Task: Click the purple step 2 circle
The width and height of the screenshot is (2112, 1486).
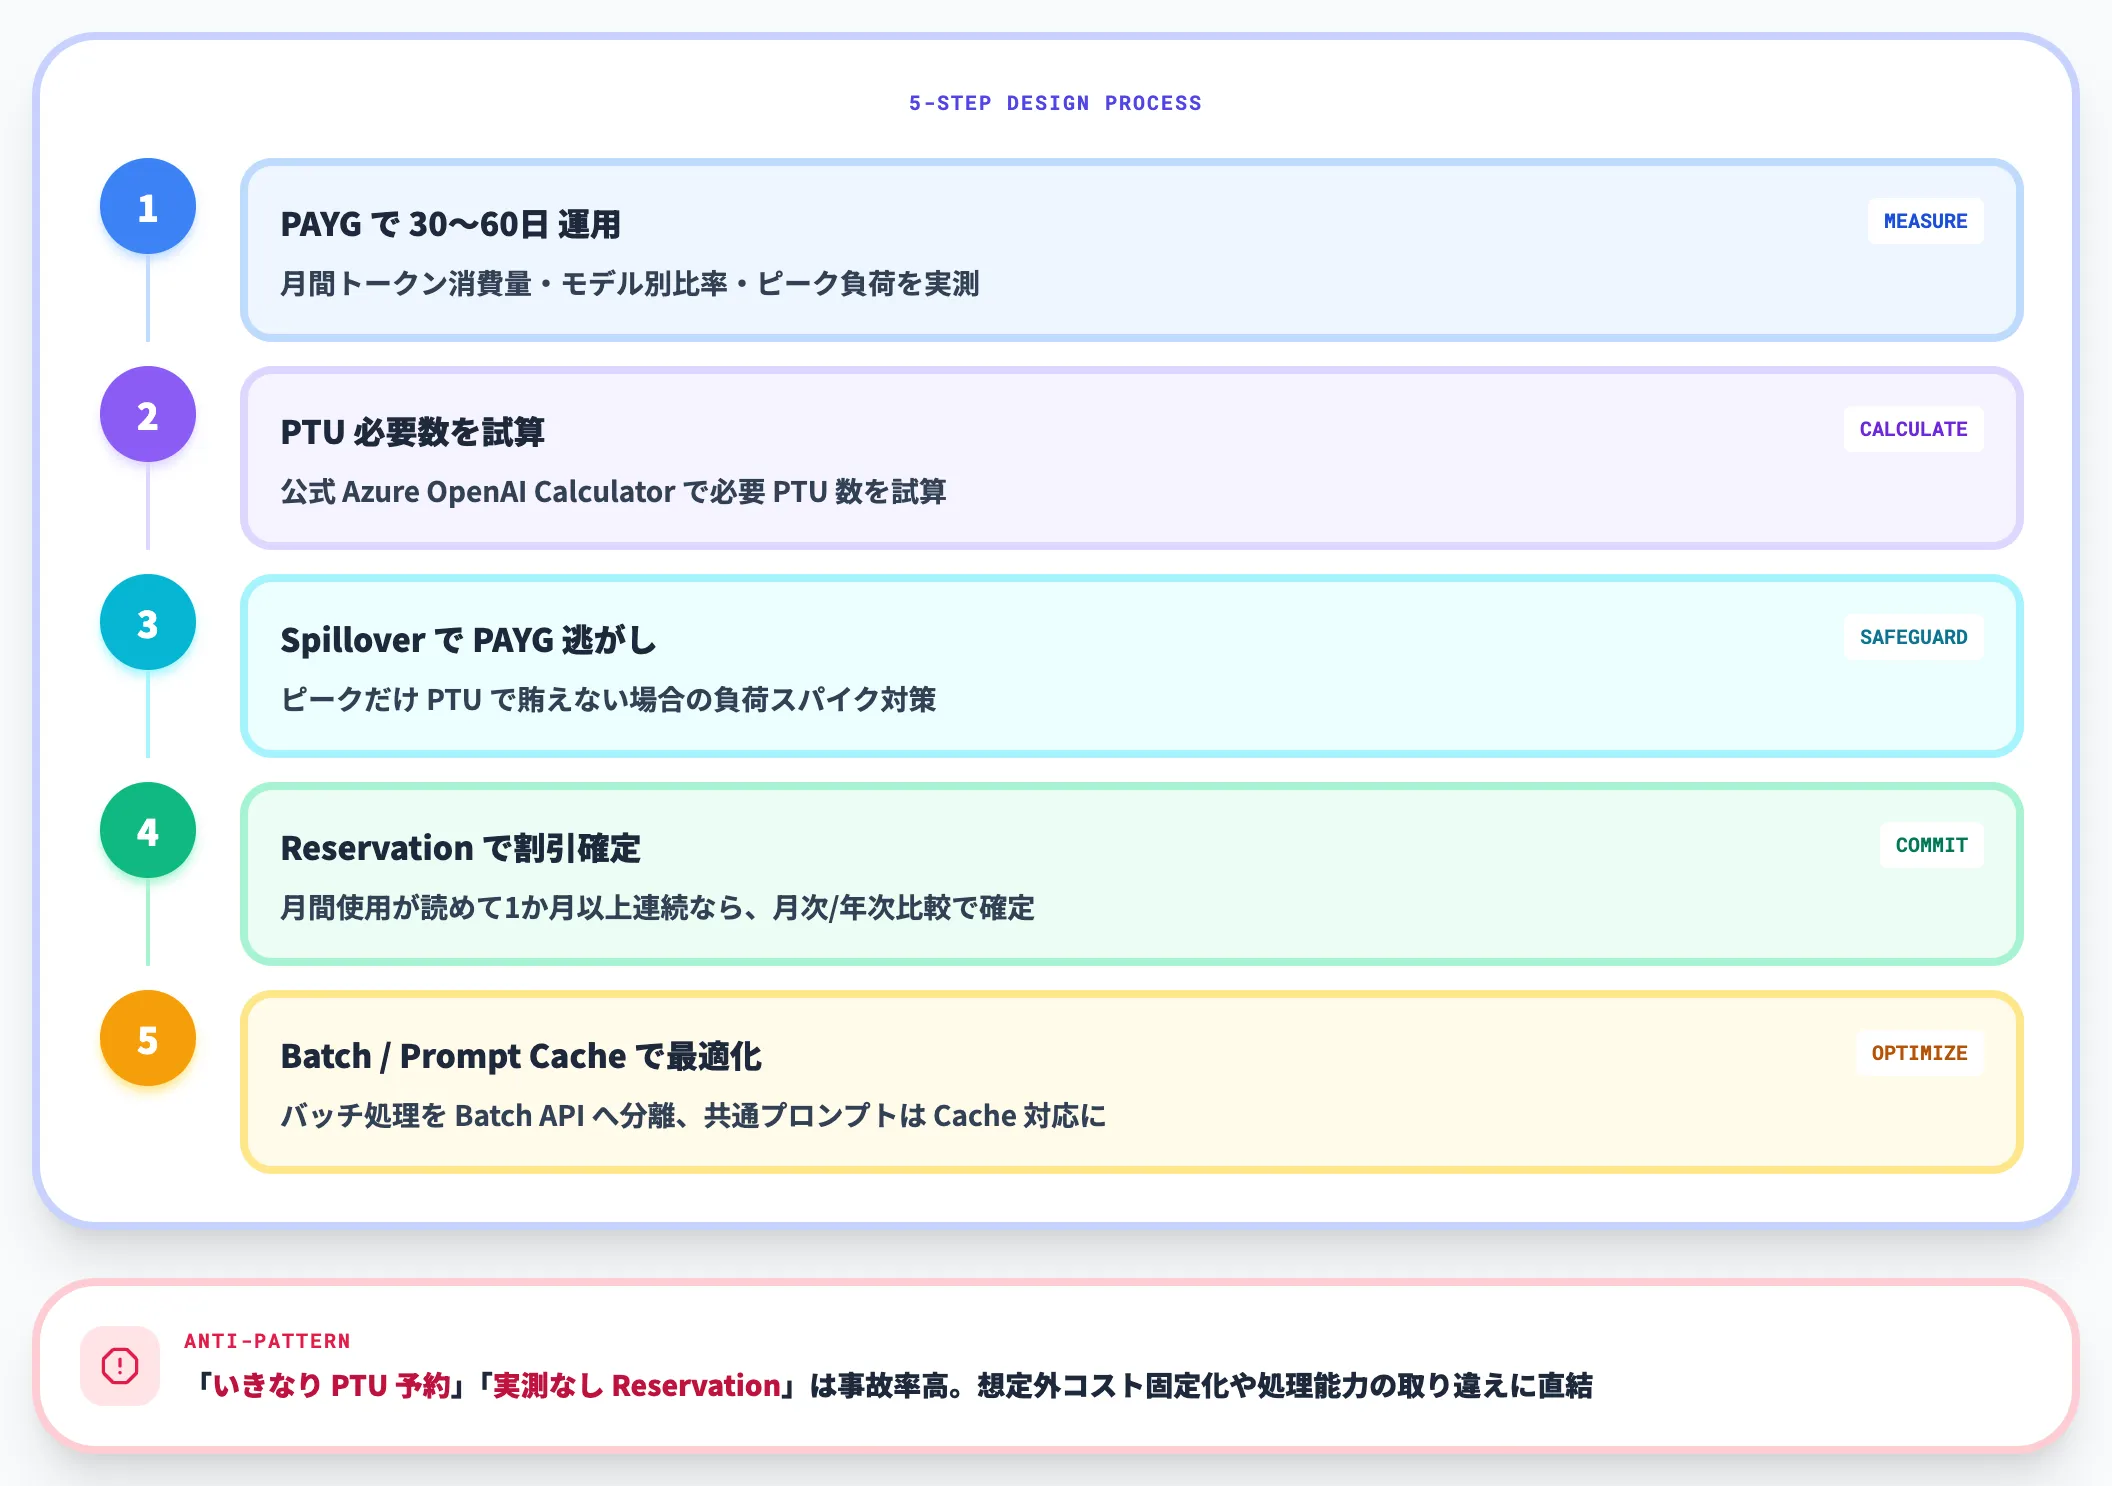Action: click(x=148, y=414)
